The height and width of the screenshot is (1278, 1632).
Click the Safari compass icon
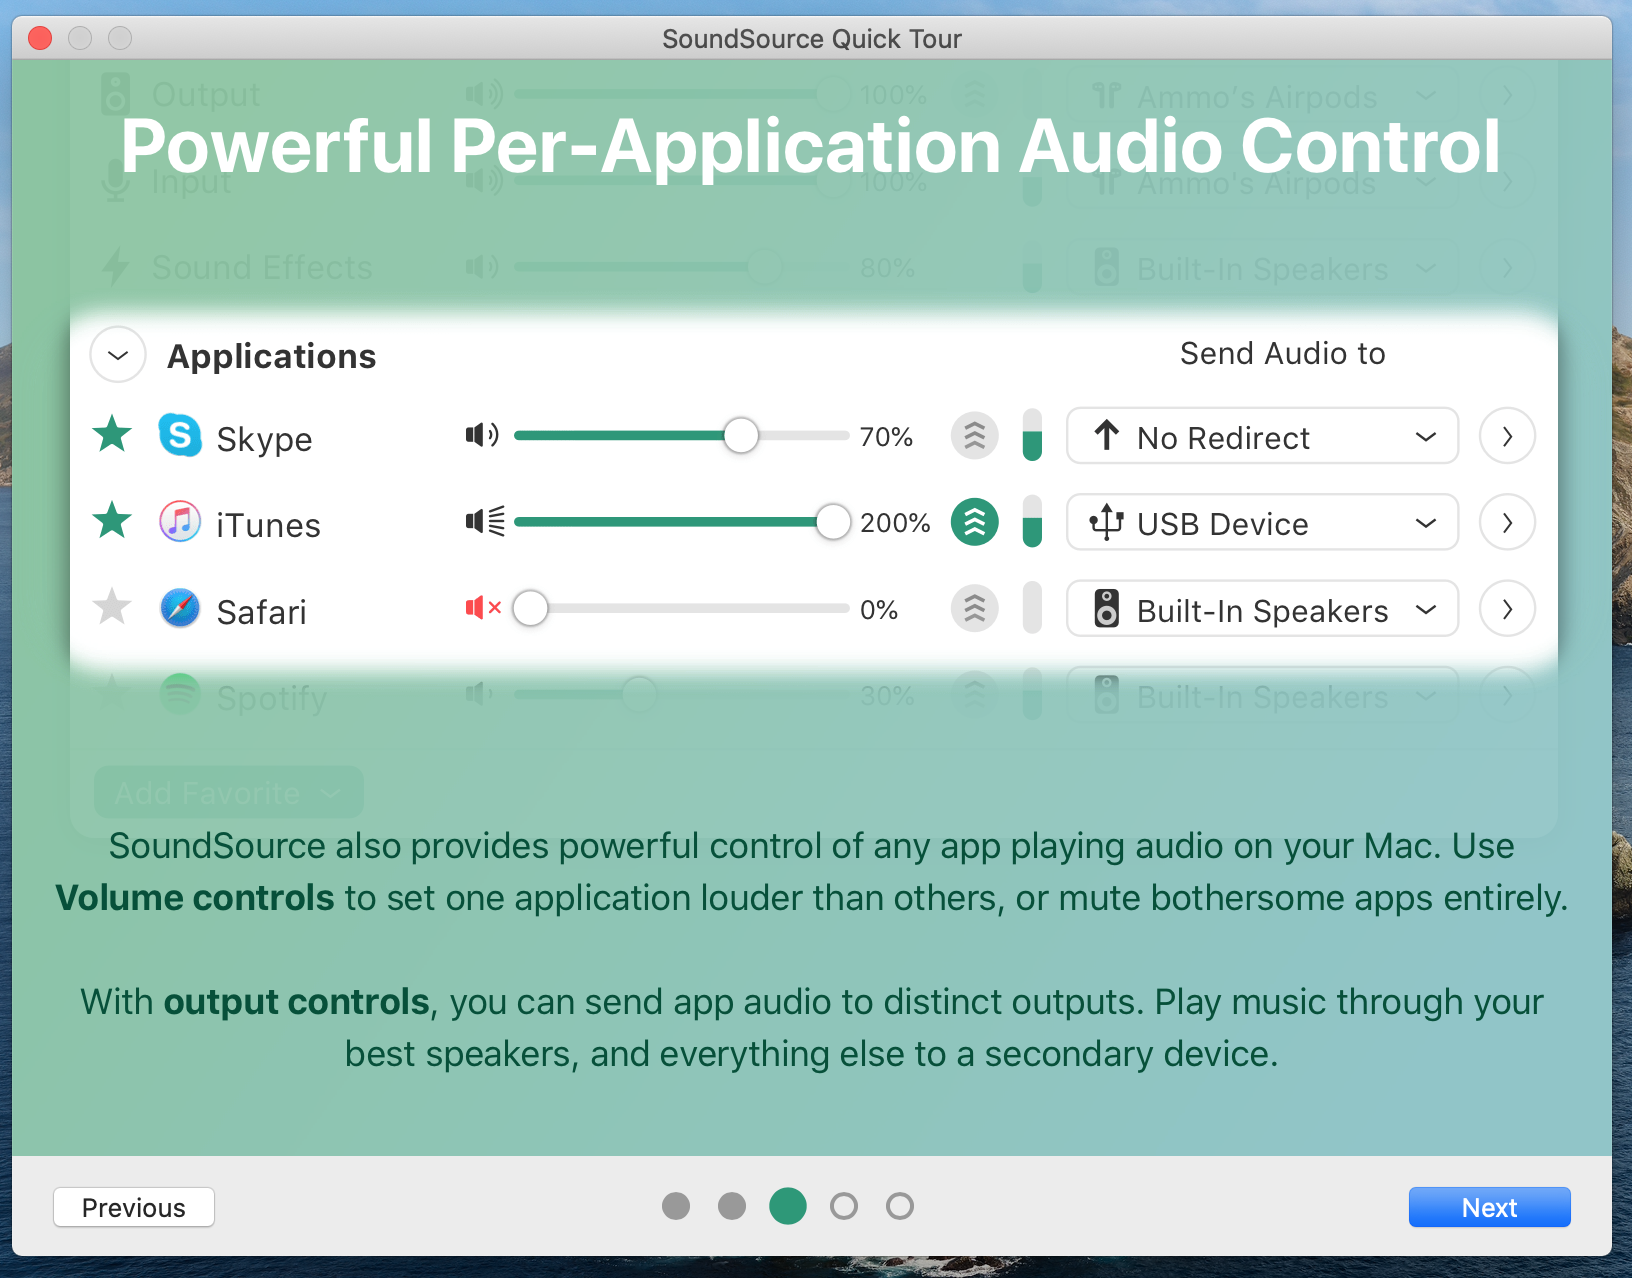click(180, 607)
